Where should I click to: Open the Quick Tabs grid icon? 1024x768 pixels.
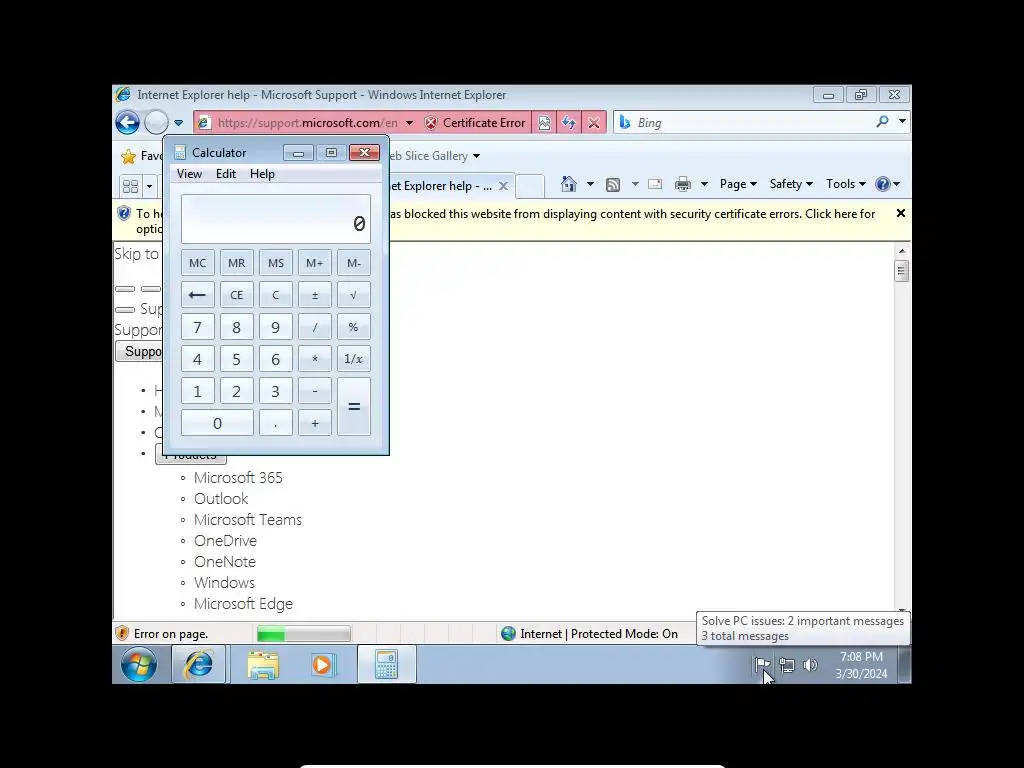tap(131, 186)
